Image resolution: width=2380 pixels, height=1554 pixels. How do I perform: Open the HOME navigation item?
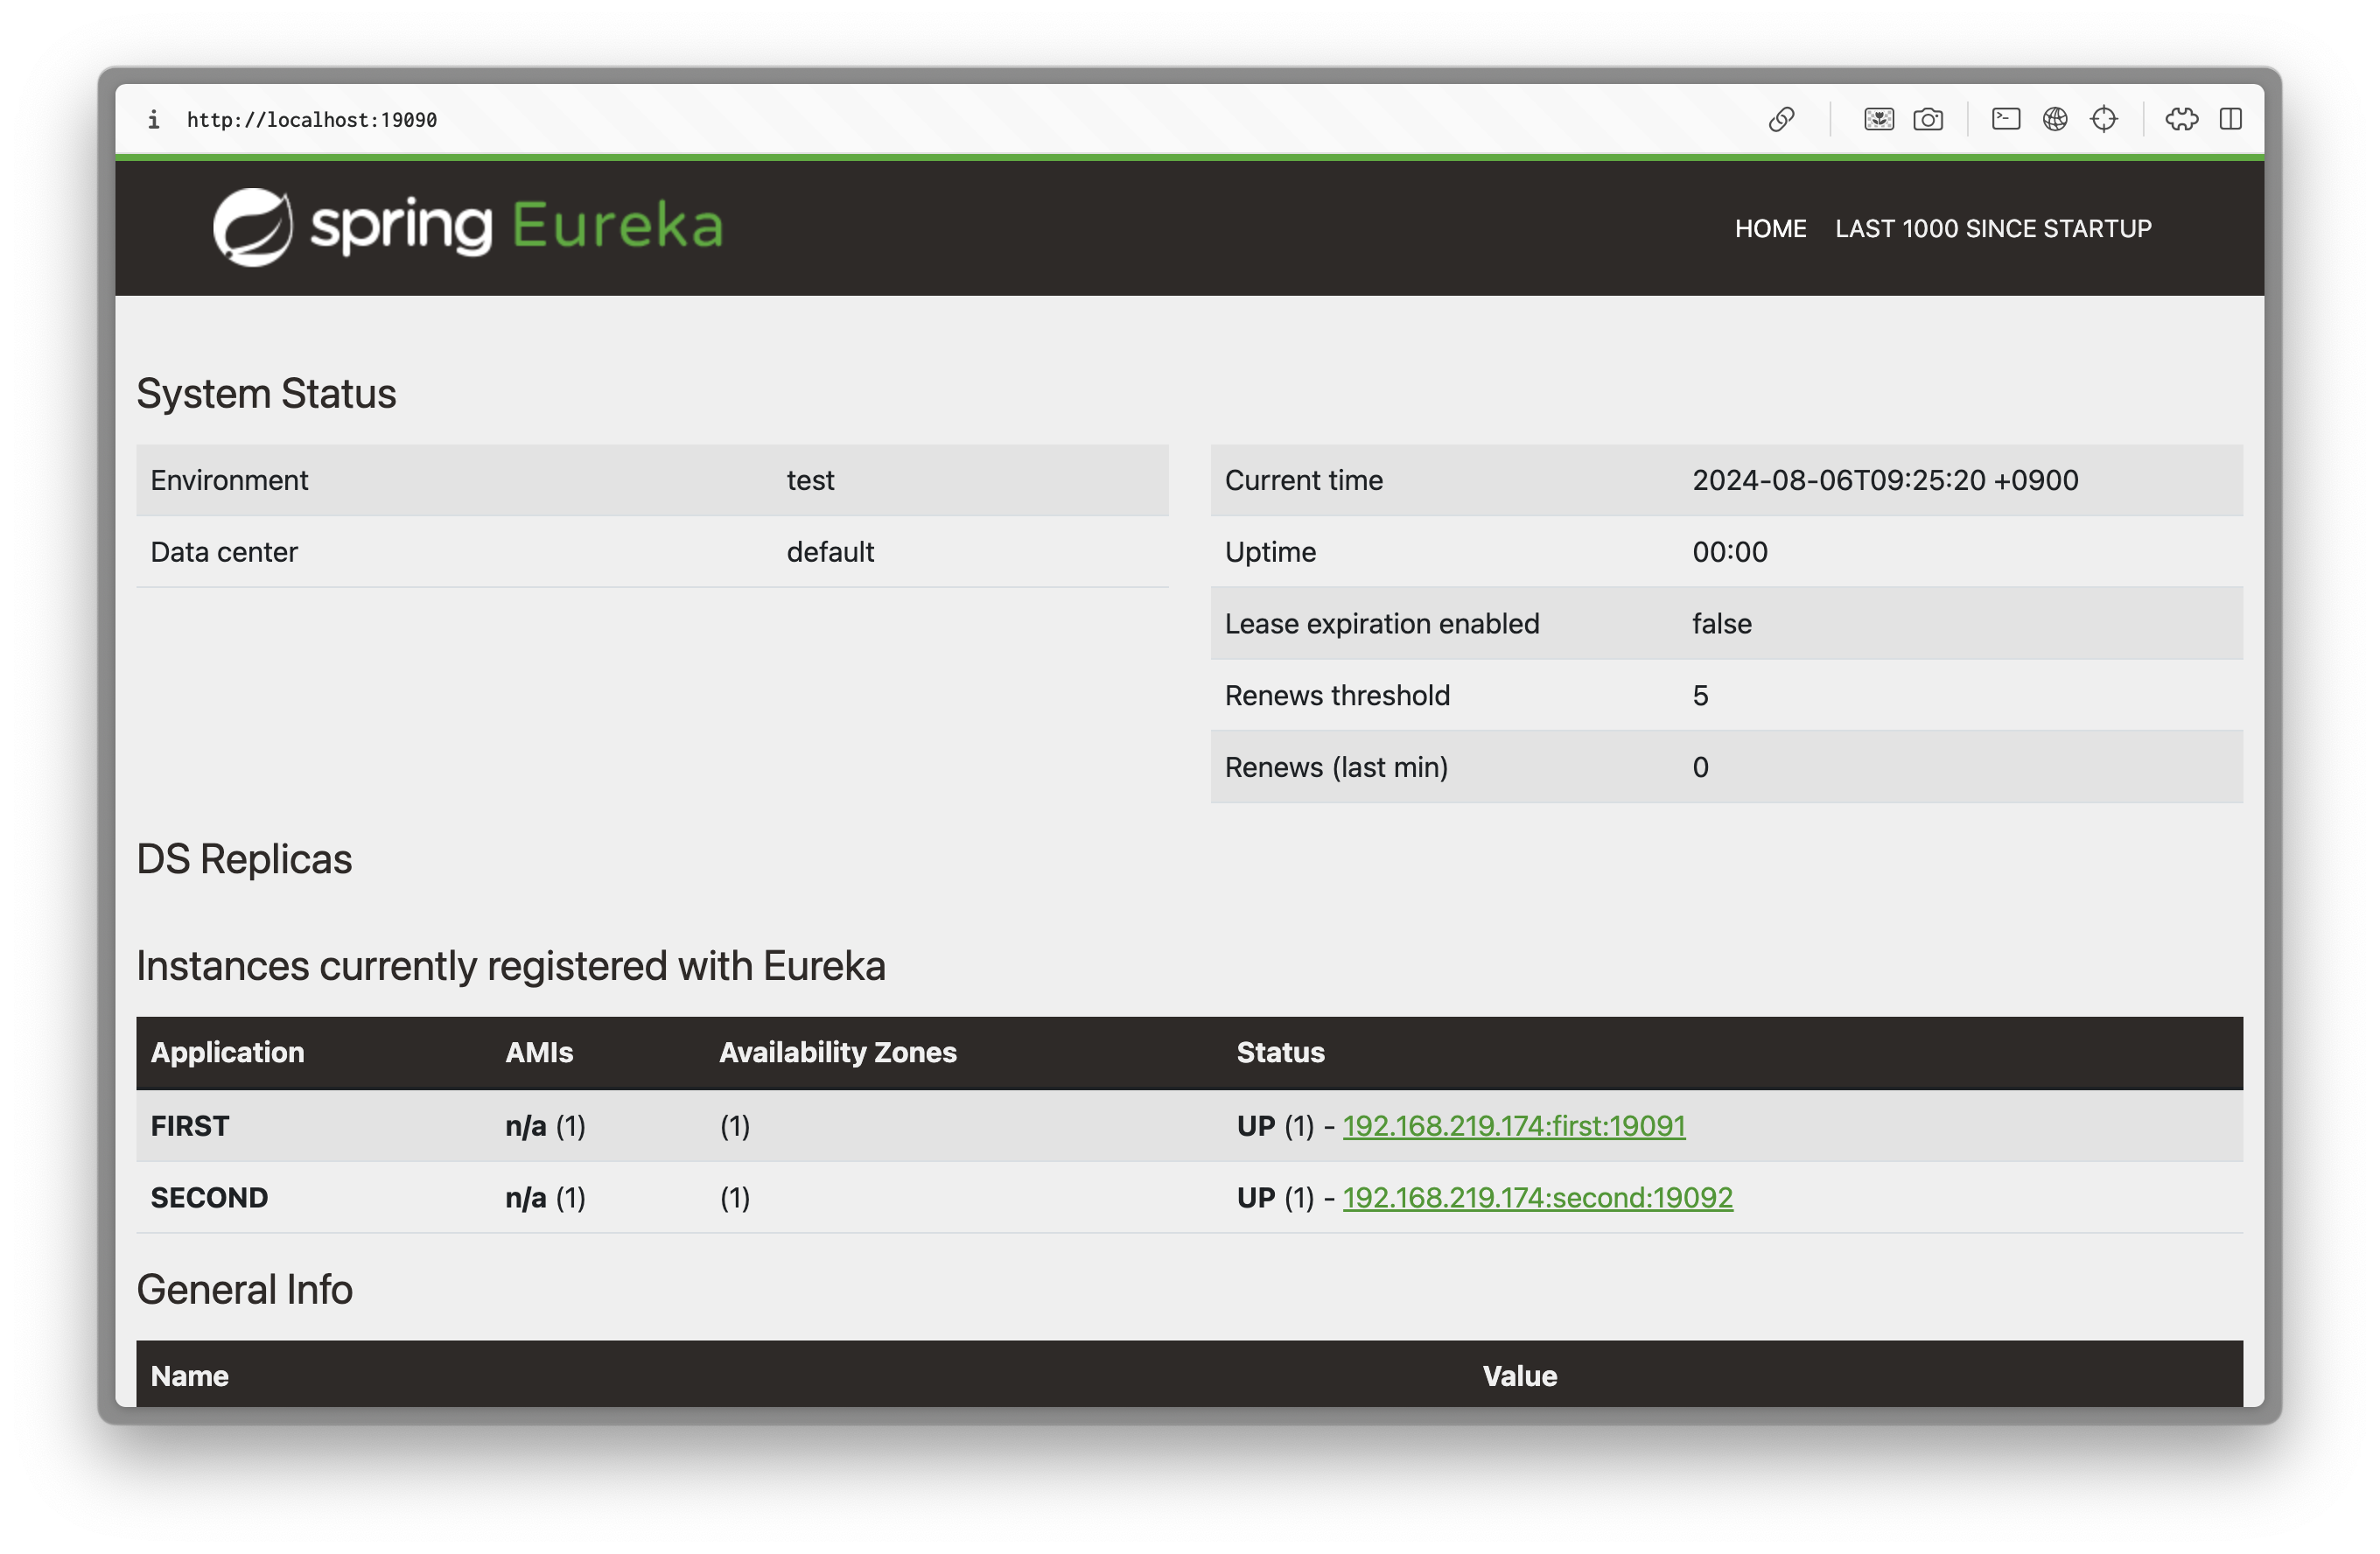coord(1770,229)
